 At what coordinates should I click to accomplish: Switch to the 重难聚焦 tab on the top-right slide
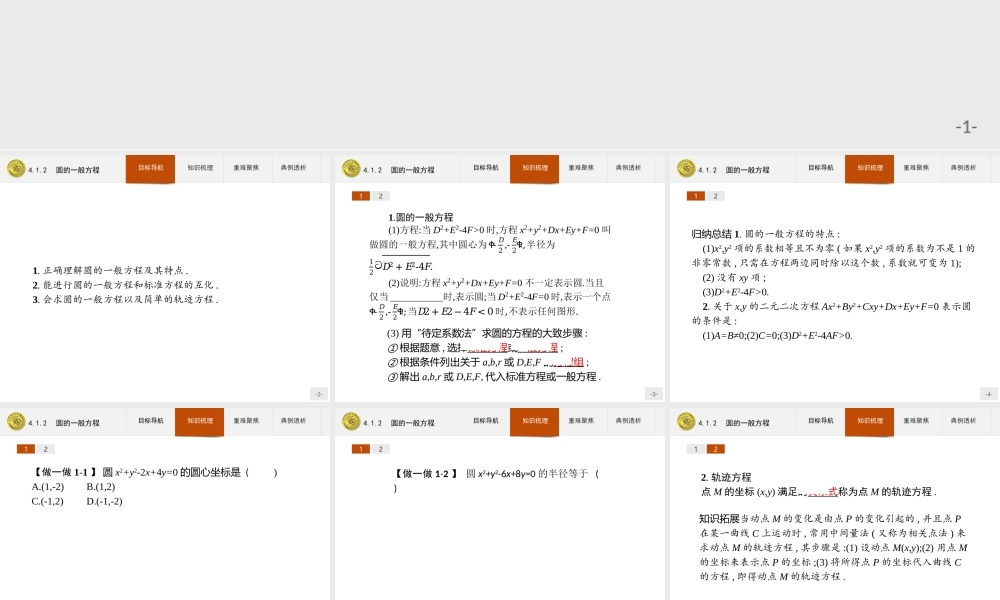(915, 168)
